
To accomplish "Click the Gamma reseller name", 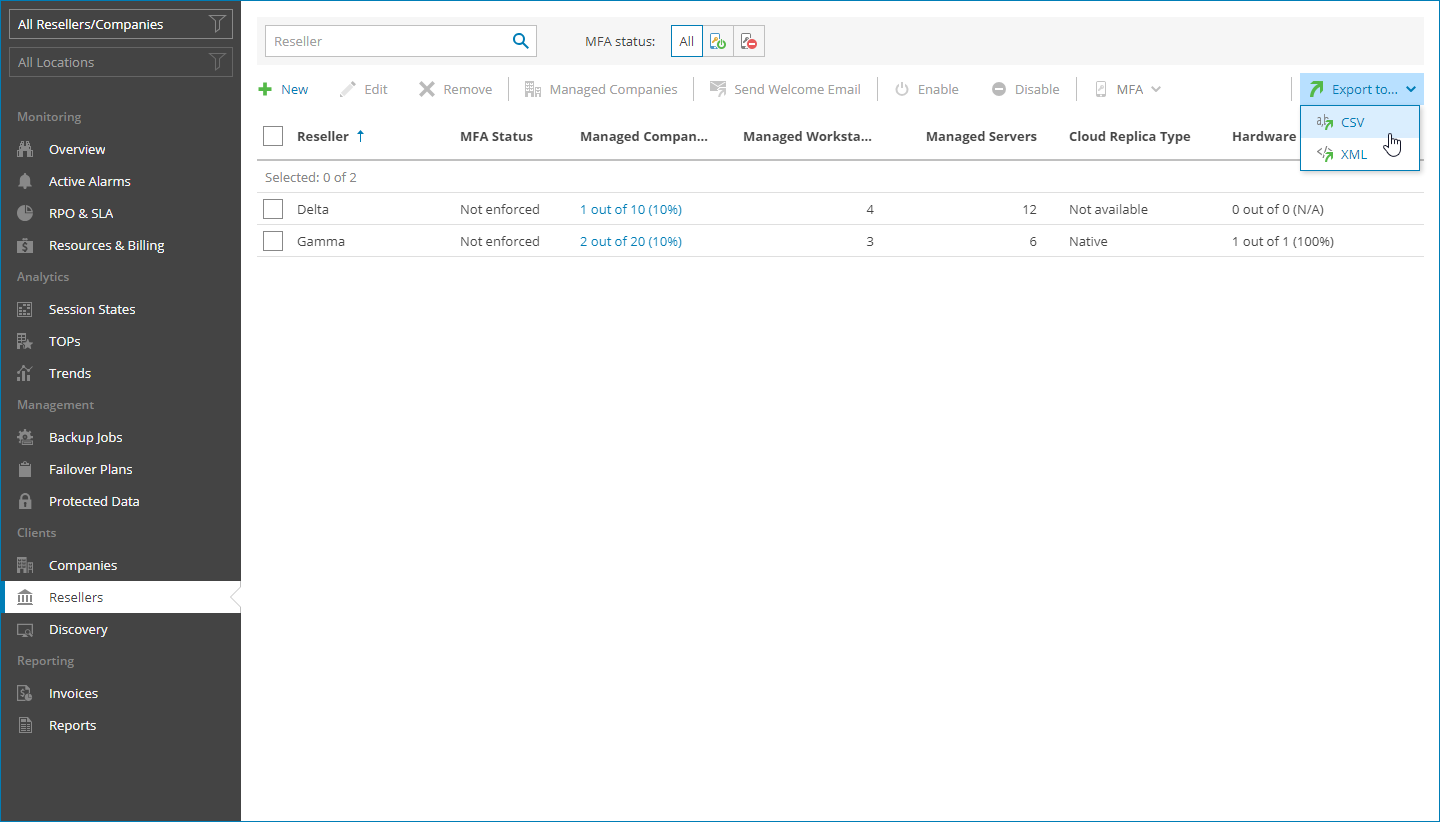I will (321, 241).
